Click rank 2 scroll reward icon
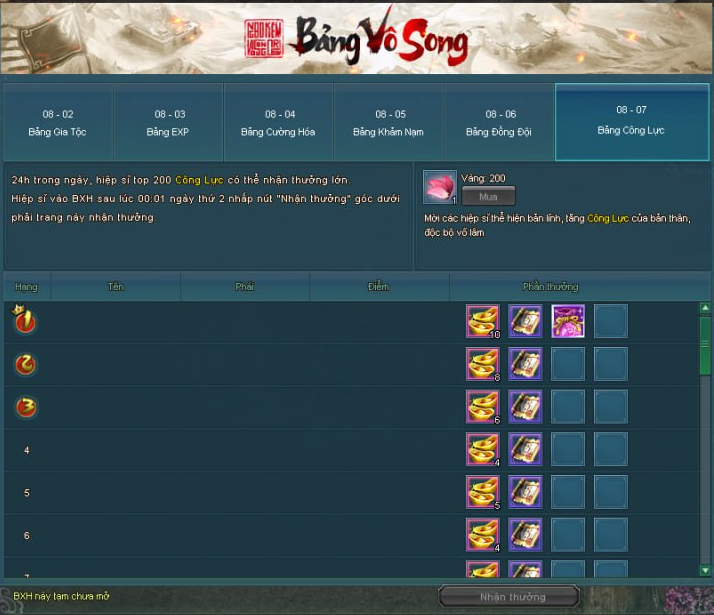Screen dimensions: 714x615 pyautogui.click(x=525, y=364)
